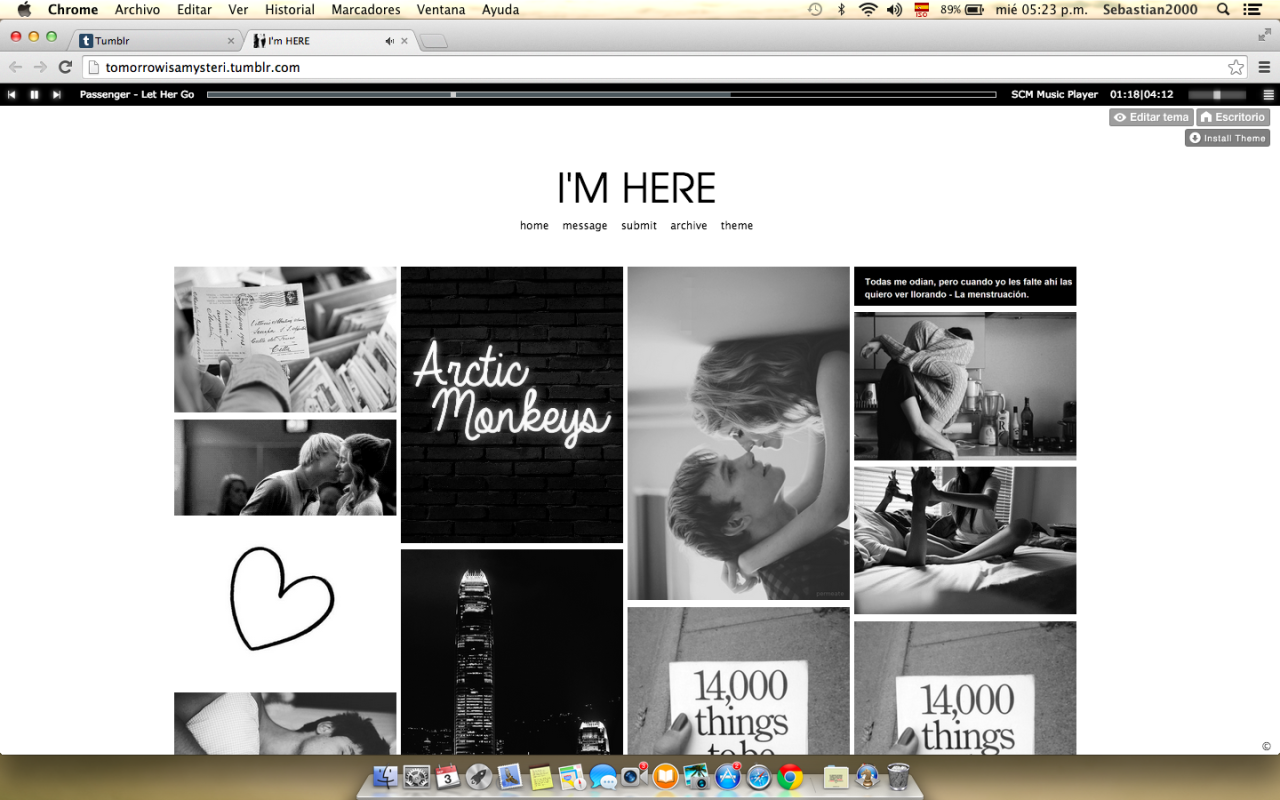Image resolution: width=1280 pixels, height=800 pixels.
Task: Click the I'M HERE blog title
Action: tap(636, 188)
